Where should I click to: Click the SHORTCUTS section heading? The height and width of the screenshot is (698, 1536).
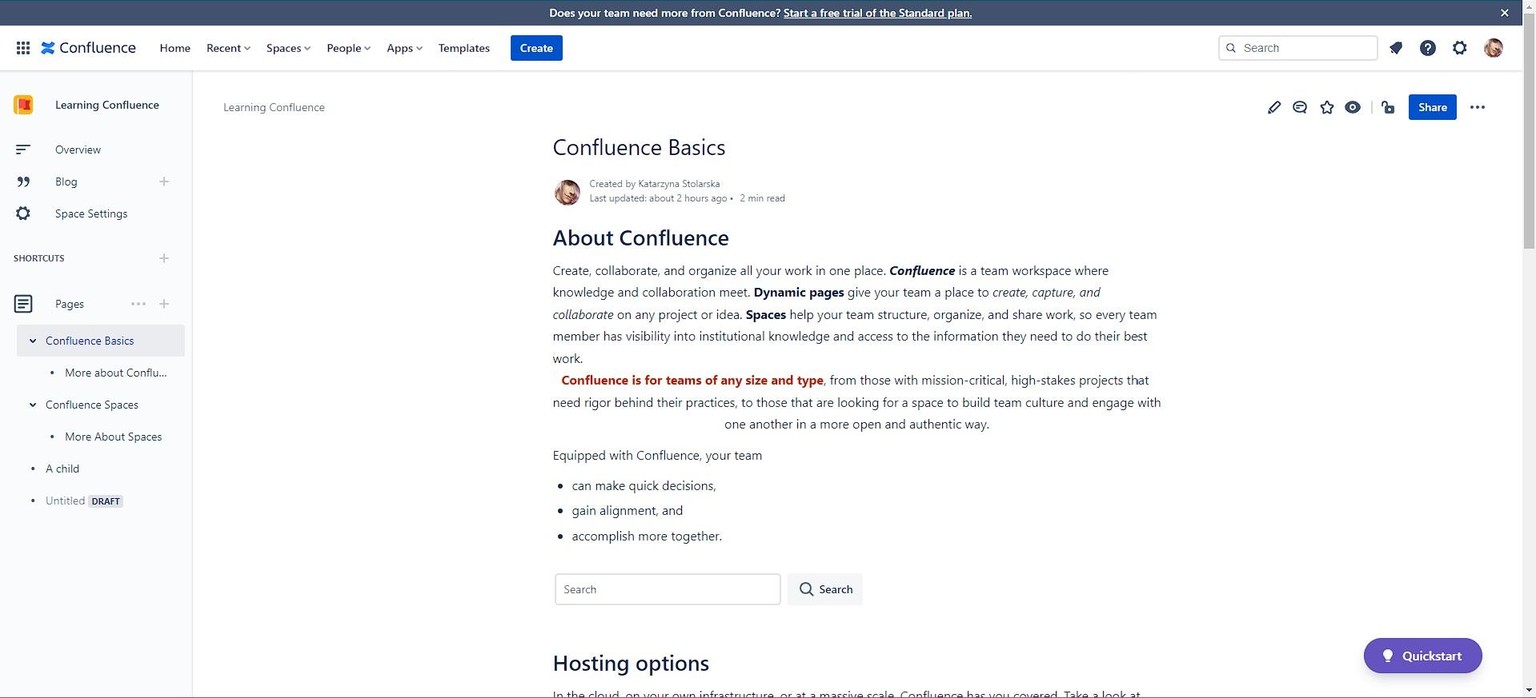point(39,258)
